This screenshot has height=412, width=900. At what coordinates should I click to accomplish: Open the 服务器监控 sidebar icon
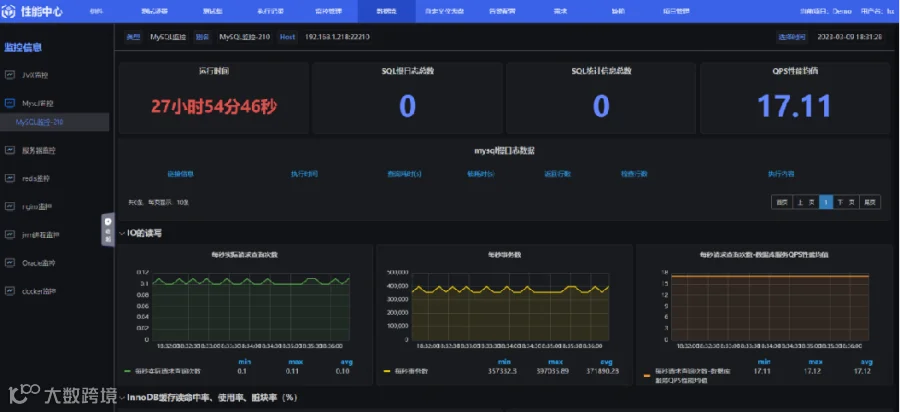[10, 150]
